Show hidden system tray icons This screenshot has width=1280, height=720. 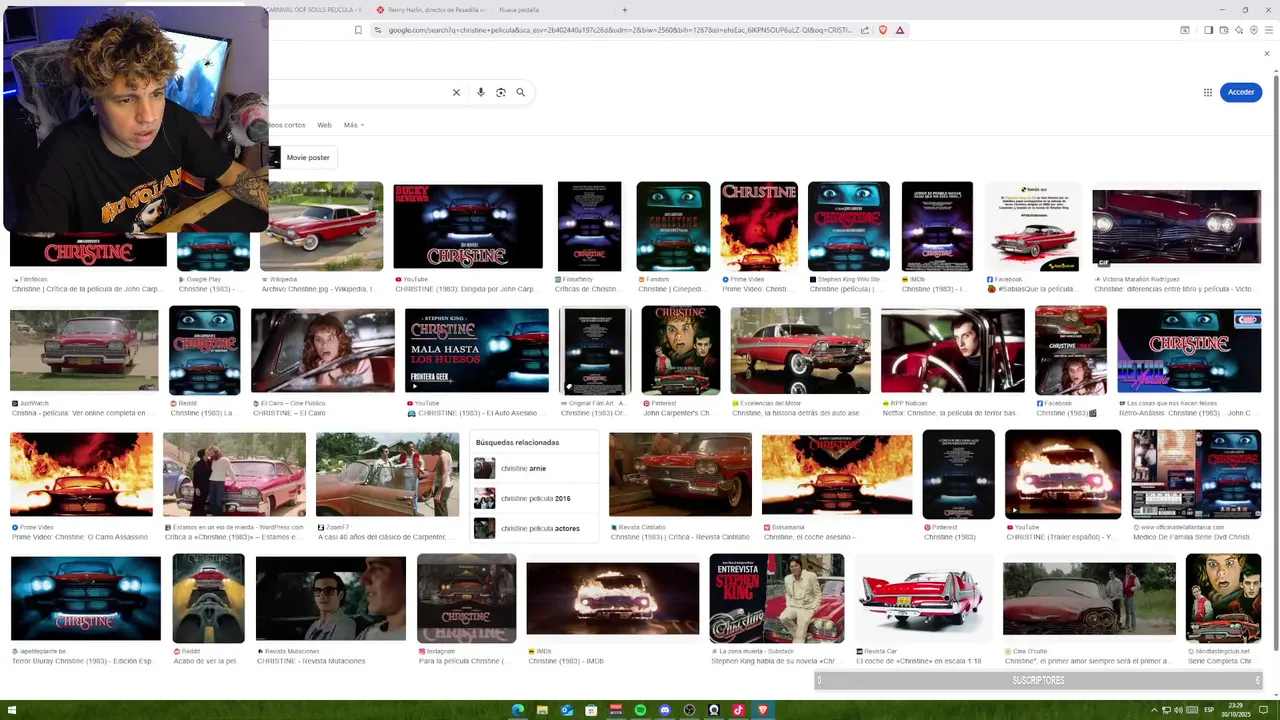1155,710
